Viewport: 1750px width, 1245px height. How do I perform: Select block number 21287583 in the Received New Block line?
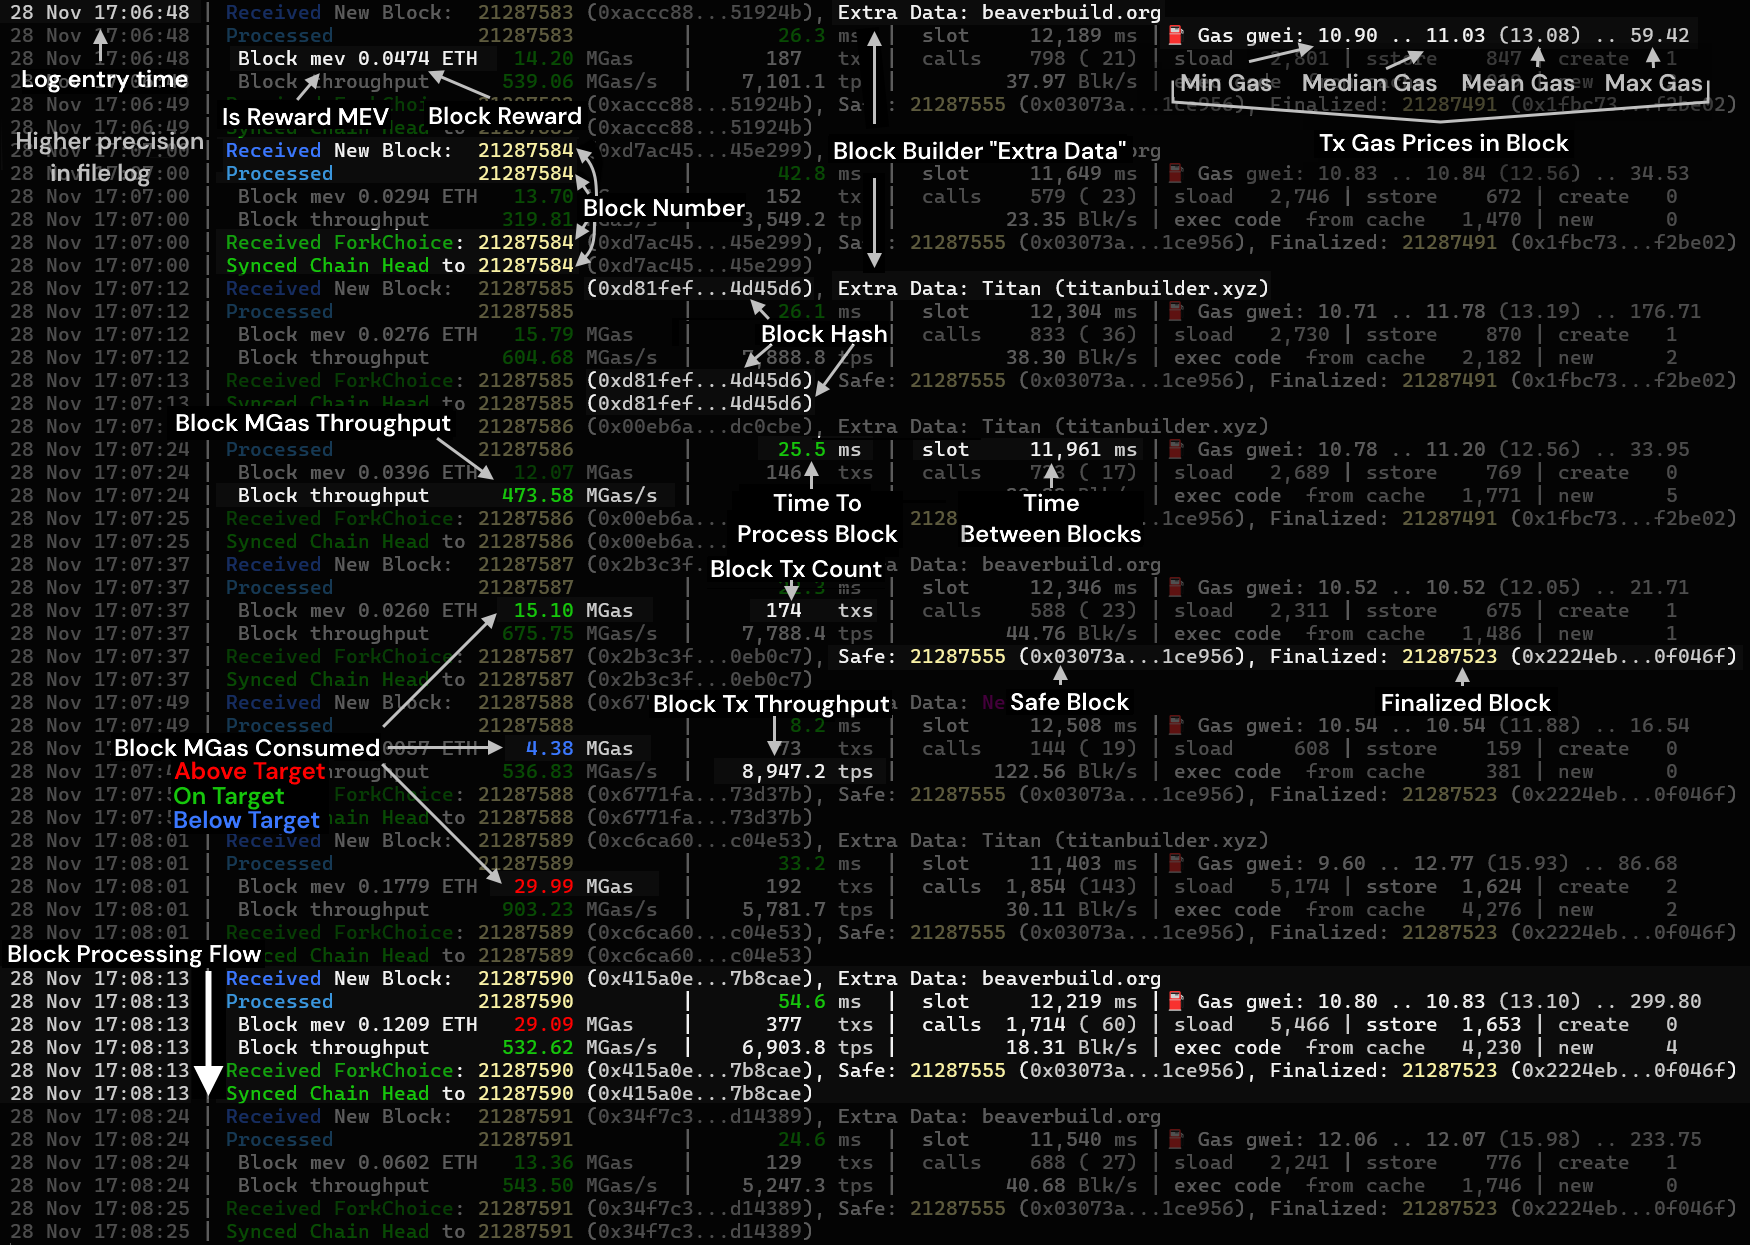[x=525, y=12]
